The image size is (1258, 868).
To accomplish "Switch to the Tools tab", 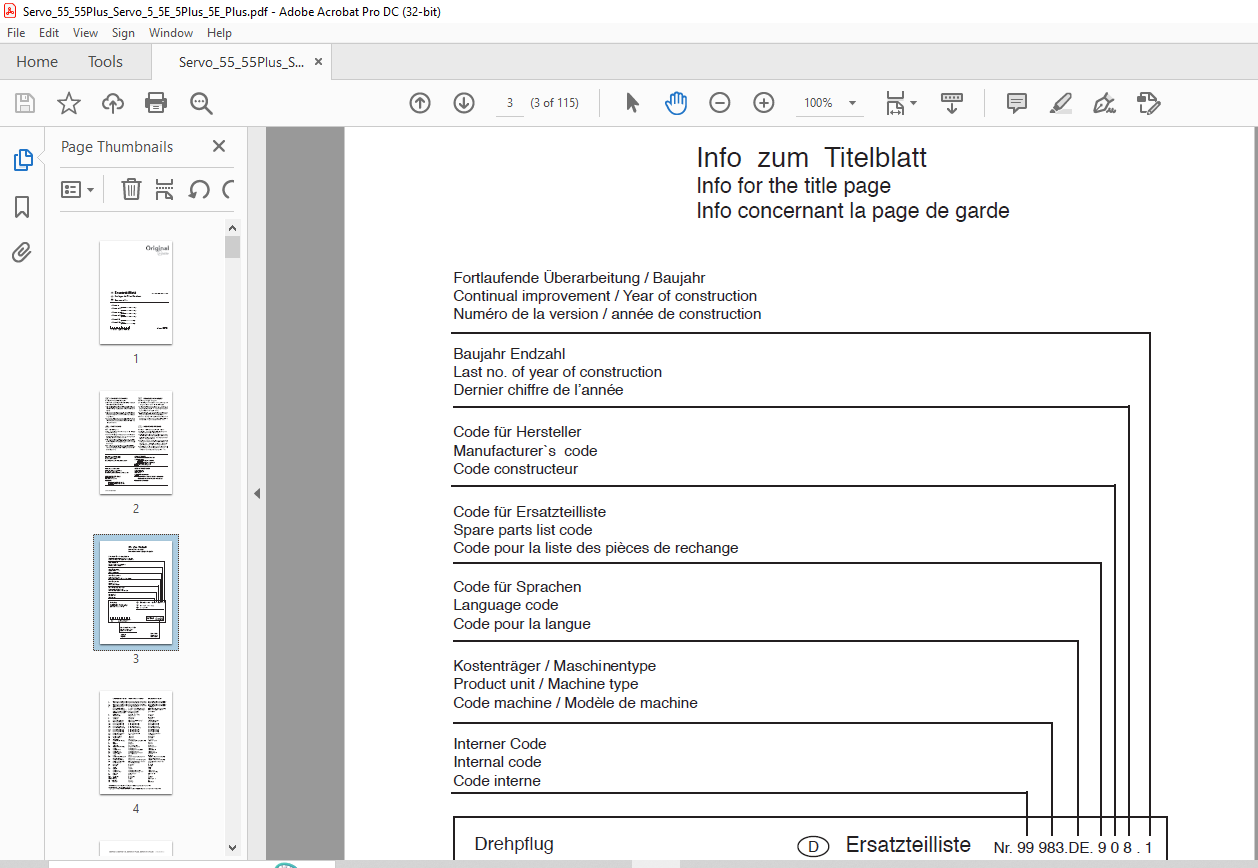I will [105, 62].
